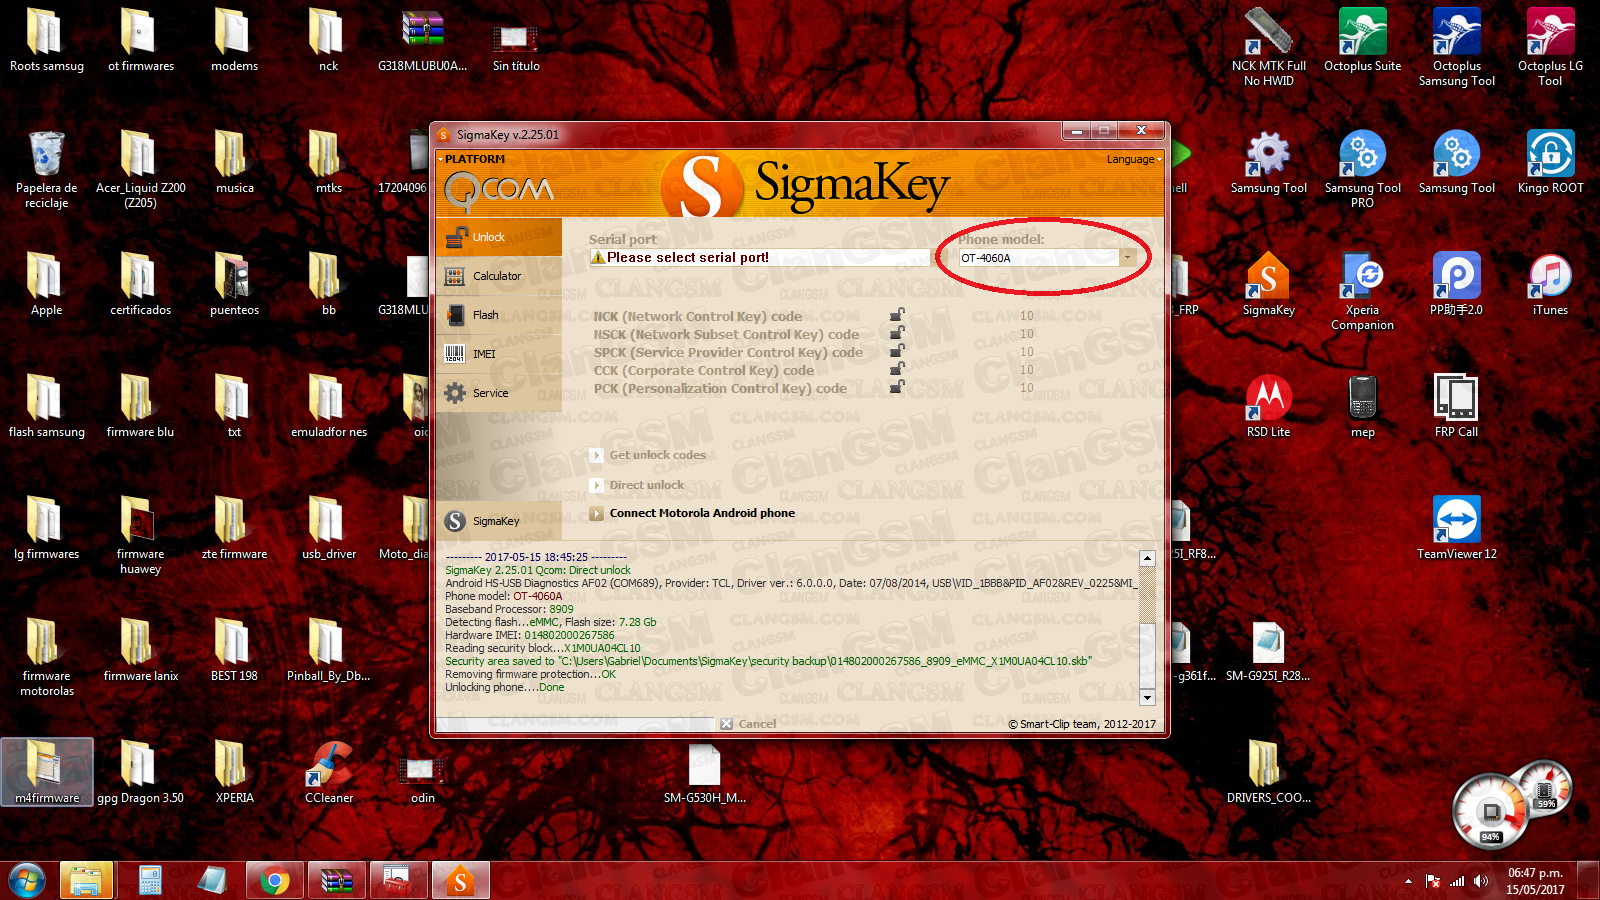Select PP助手2.0 desktop icon
The height and width of the screenshot is (900, 1600).
(1456, 284)
